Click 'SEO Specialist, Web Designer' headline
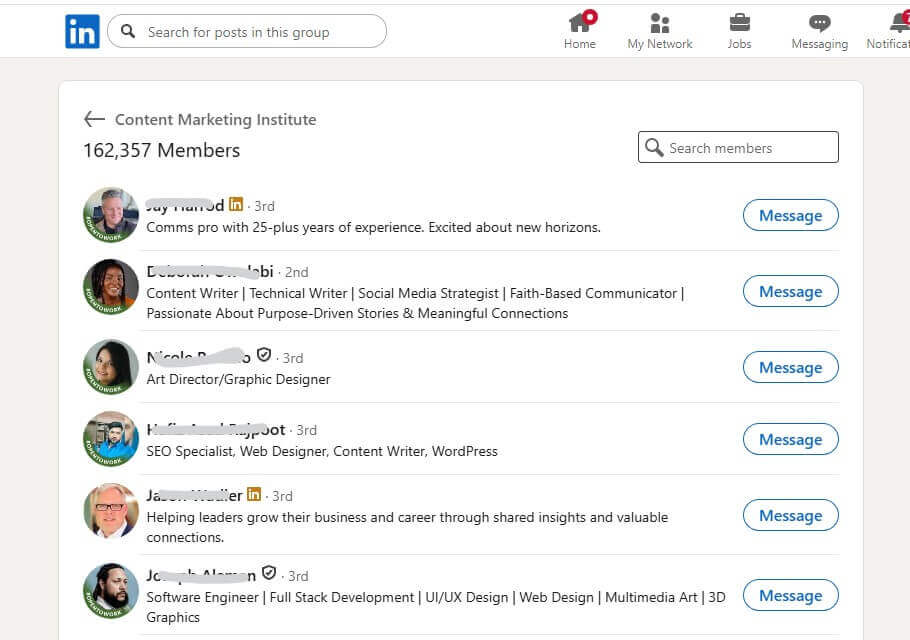The width and height of the screenshot is (910, 640). coord(322,451)
